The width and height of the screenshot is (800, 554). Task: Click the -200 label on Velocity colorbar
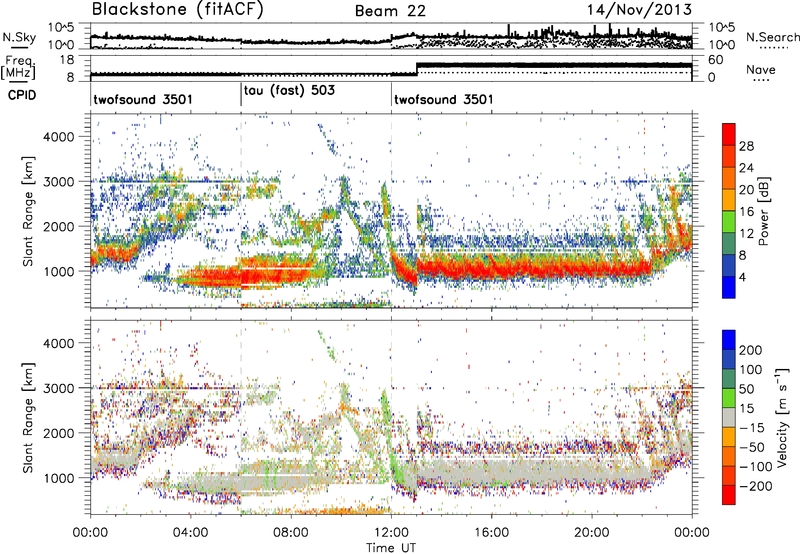[755, 486]
